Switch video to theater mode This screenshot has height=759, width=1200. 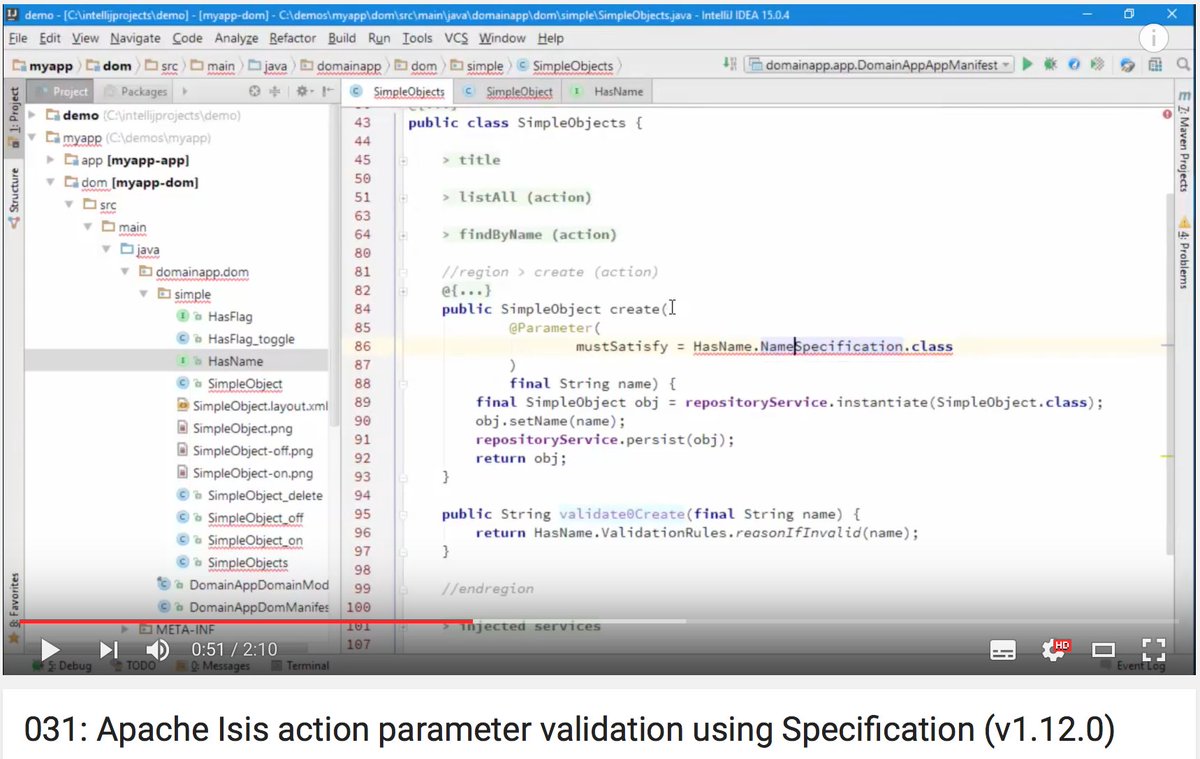coord(1104,650)
